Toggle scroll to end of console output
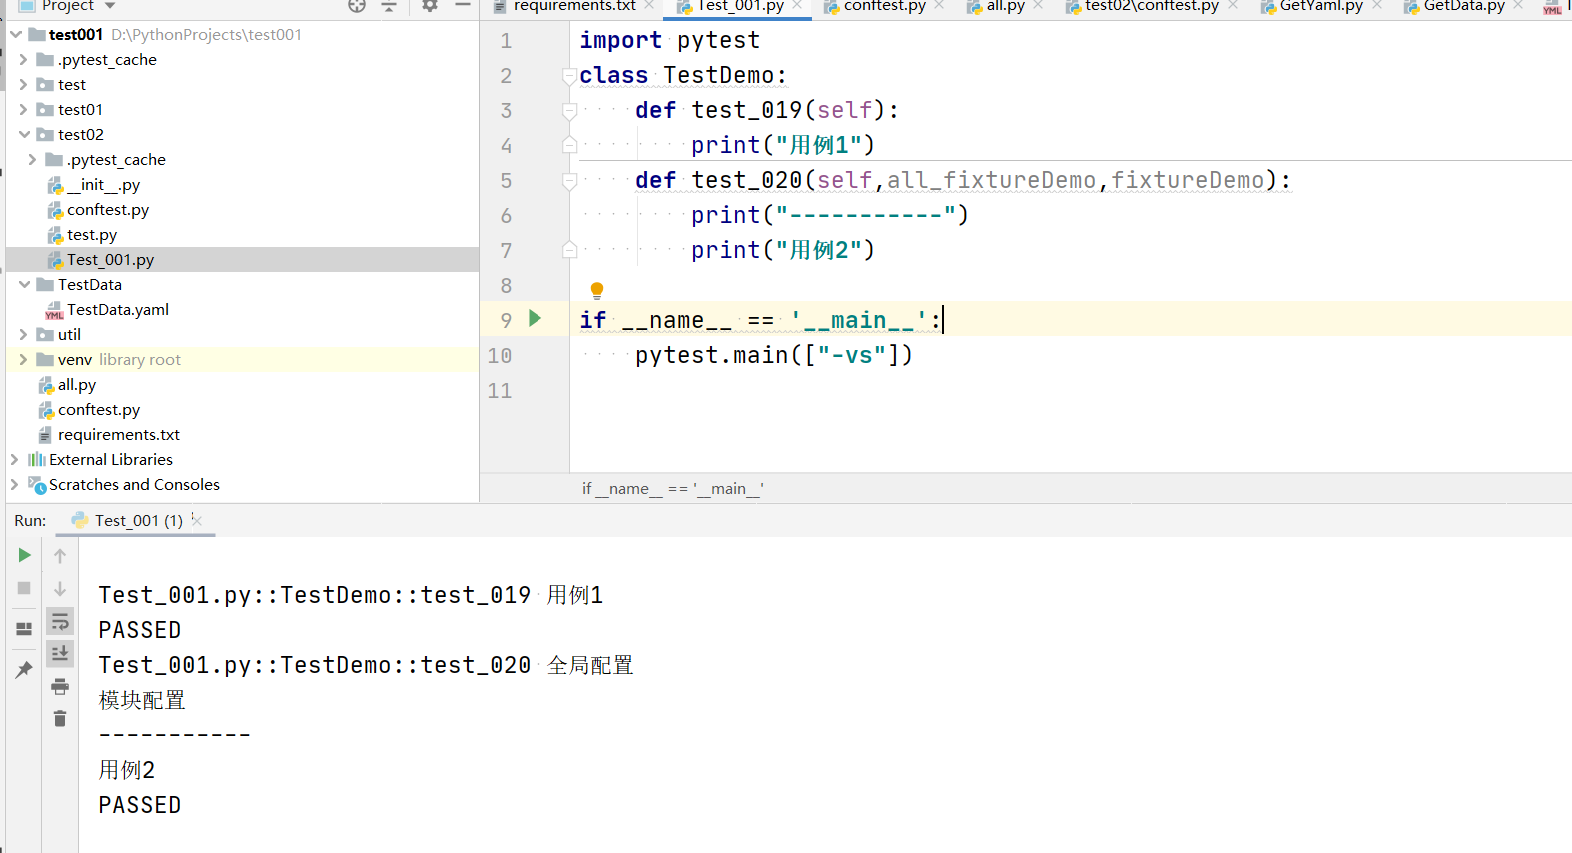The height and width of the screenshot is (853, 1572). click(x=60, y=653)
